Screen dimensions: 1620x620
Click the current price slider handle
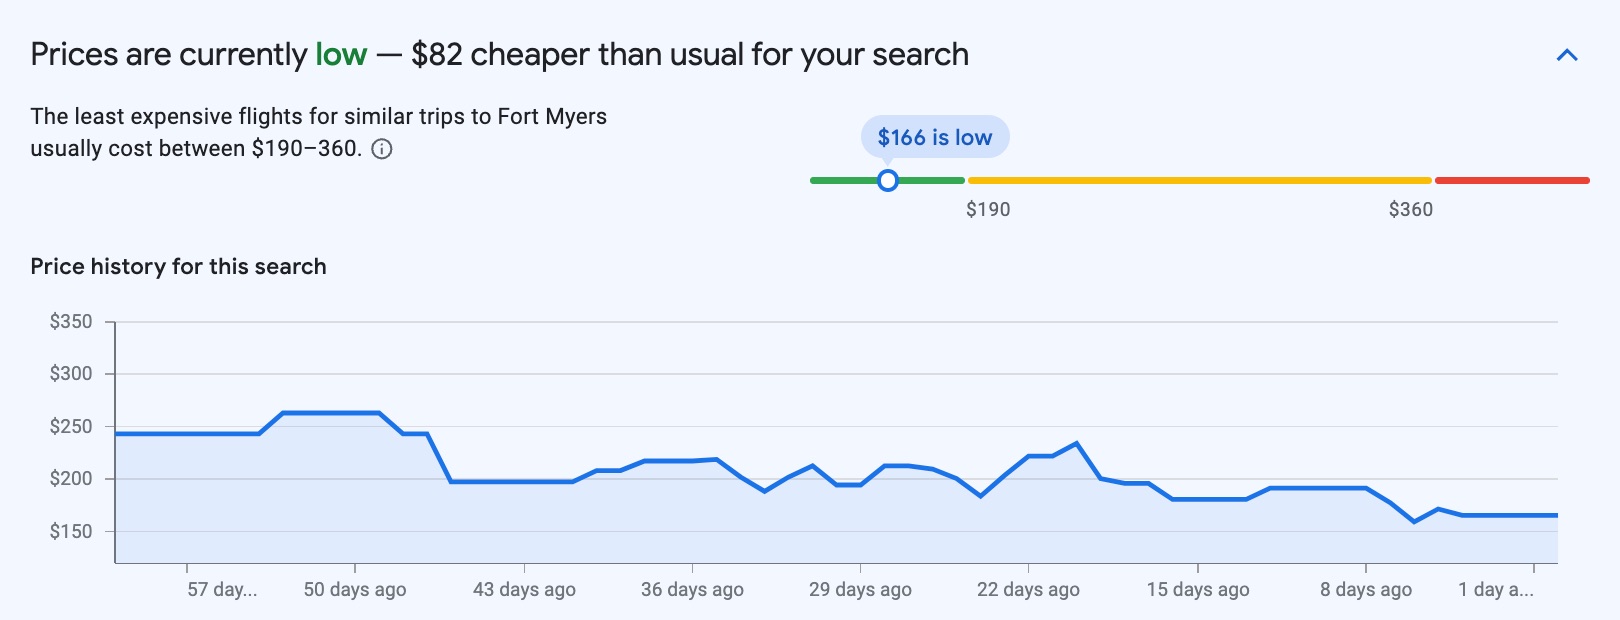tap(888, 181)
